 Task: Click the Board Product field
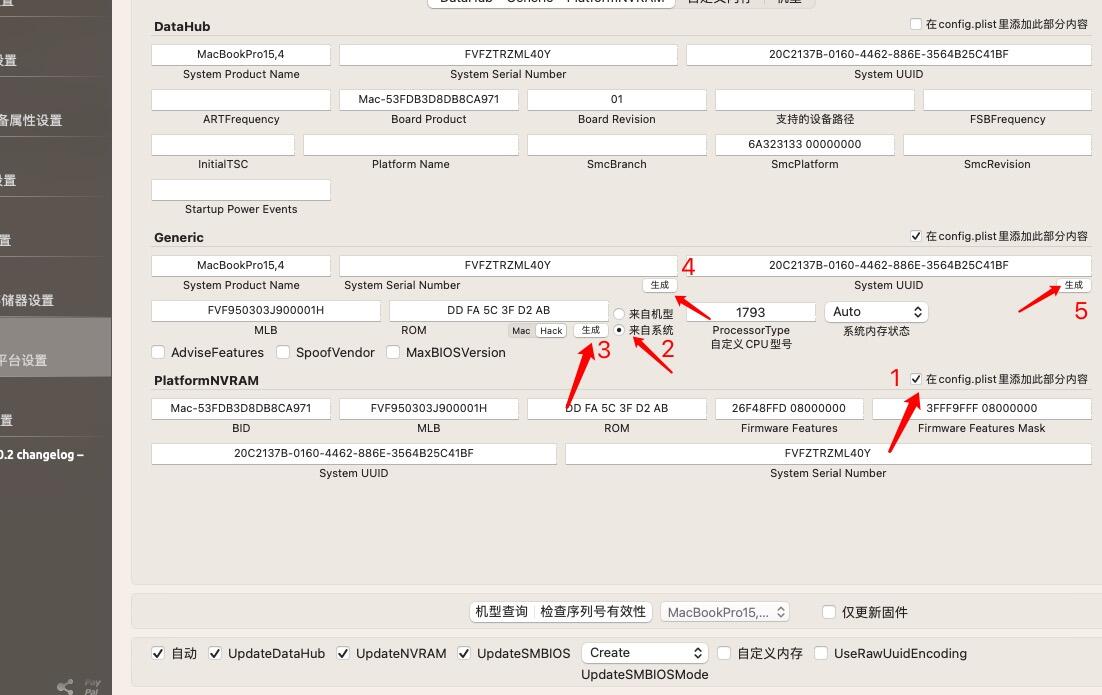point(429,100)
